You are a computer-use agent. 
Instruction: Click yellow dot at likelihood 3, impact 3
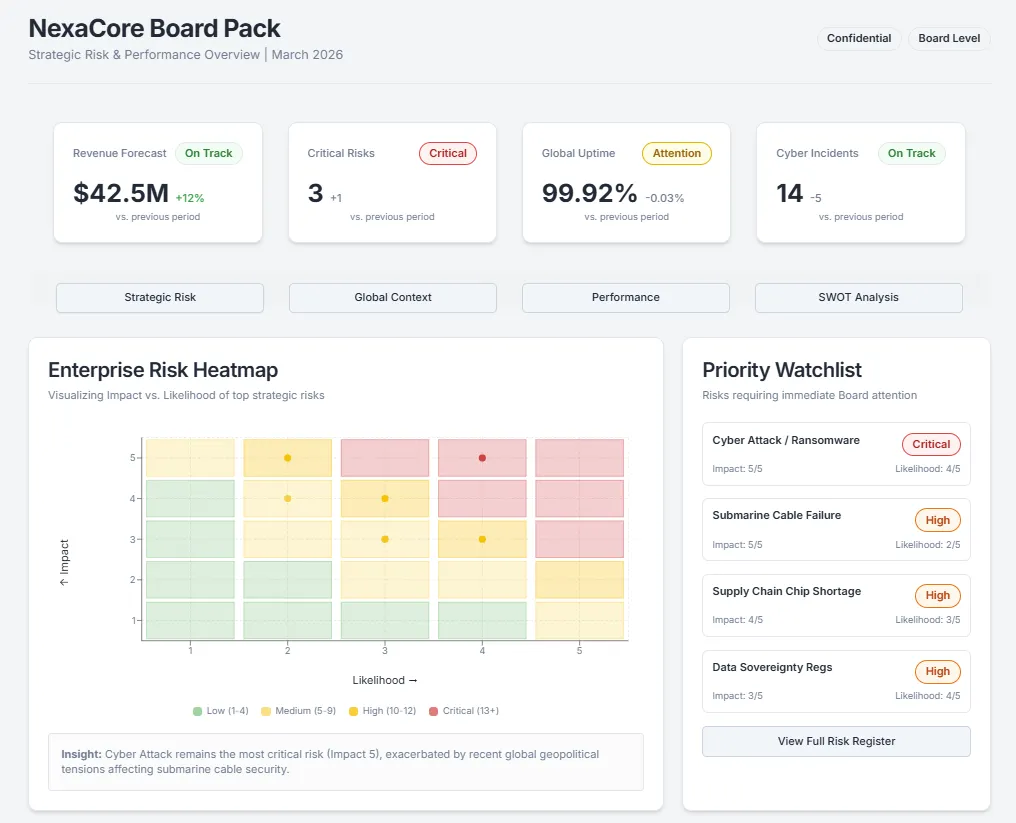tap(385, 539)
